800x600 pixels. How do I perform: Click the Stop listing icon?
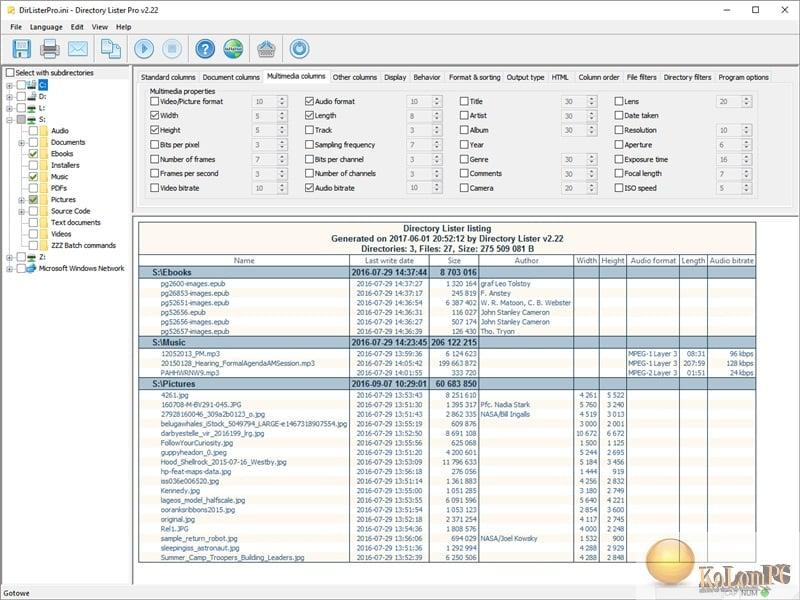click(172, 49)
